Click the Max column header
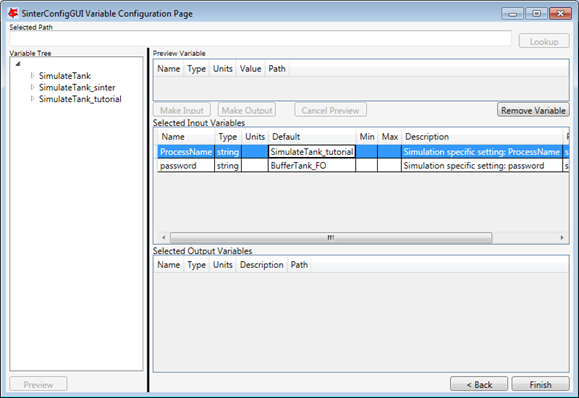The image size is (579, 398). pyautogui.click(x=390, y=137)
